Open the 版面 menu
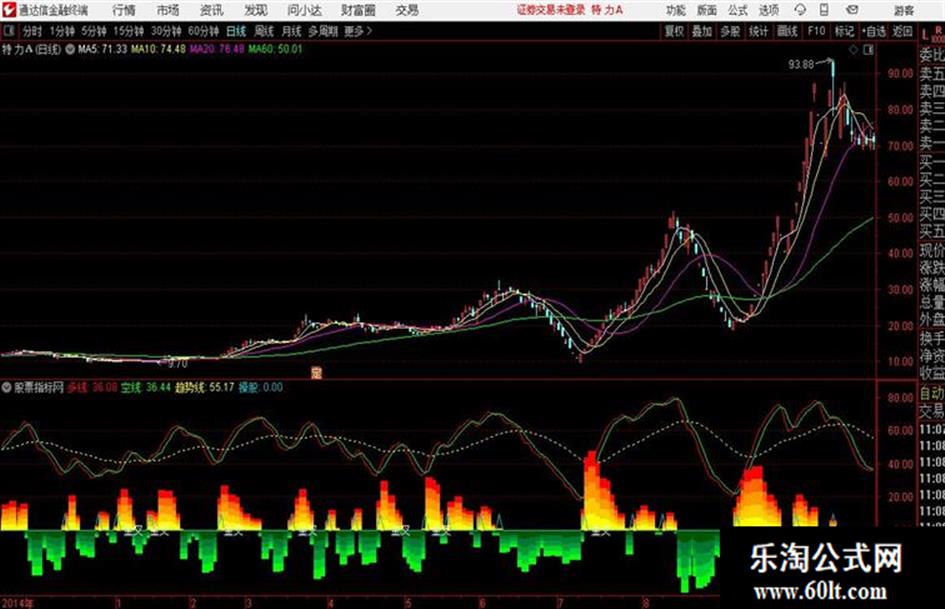The image size is (945, 609). (707, 10)
